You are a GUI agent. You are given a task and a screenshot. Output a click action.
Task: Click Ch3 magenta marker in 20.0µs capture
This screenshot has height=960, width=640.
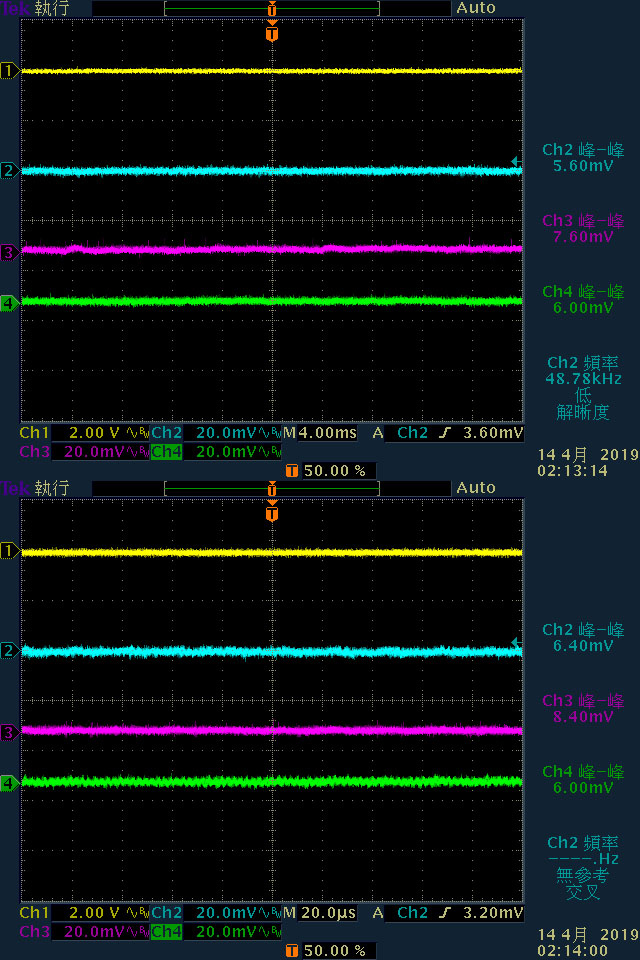click(9, 732)
